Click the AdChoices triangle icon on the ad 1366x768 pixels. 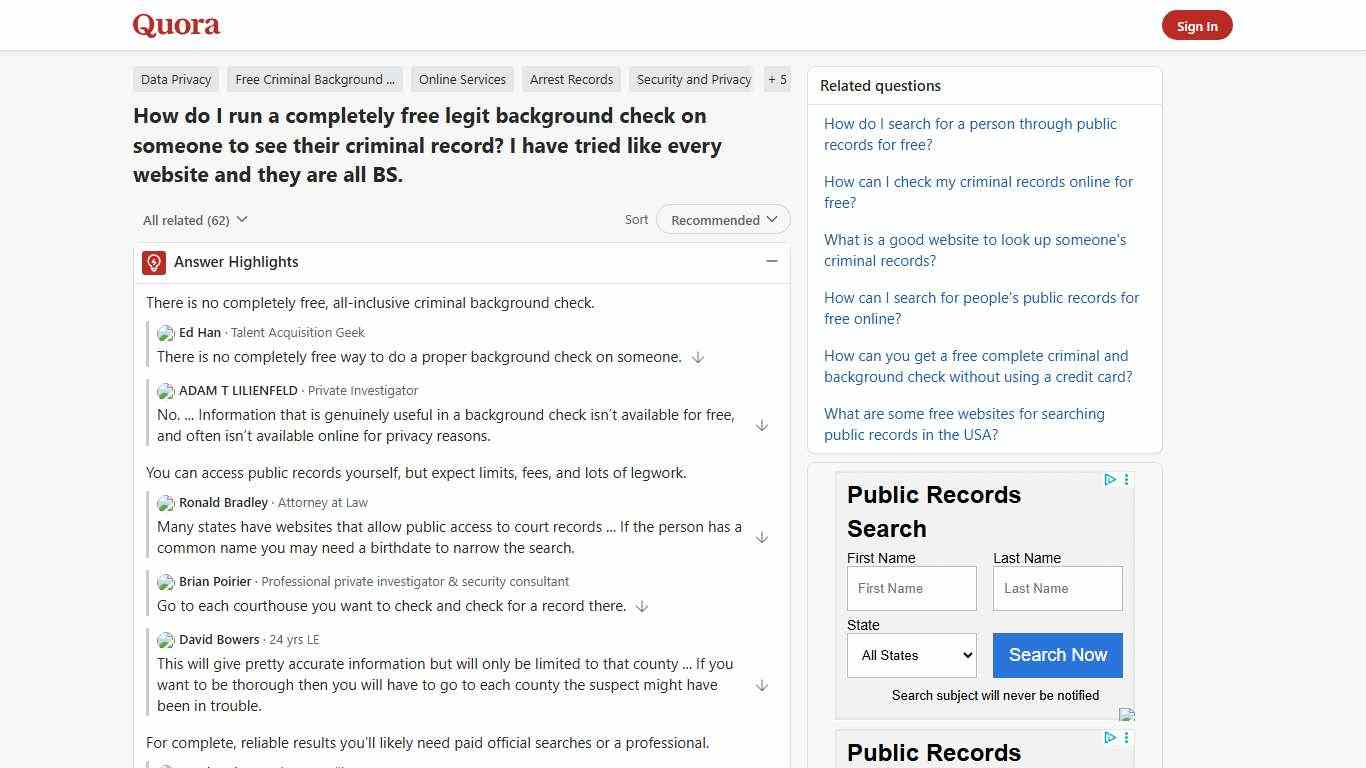[1110, 479]
